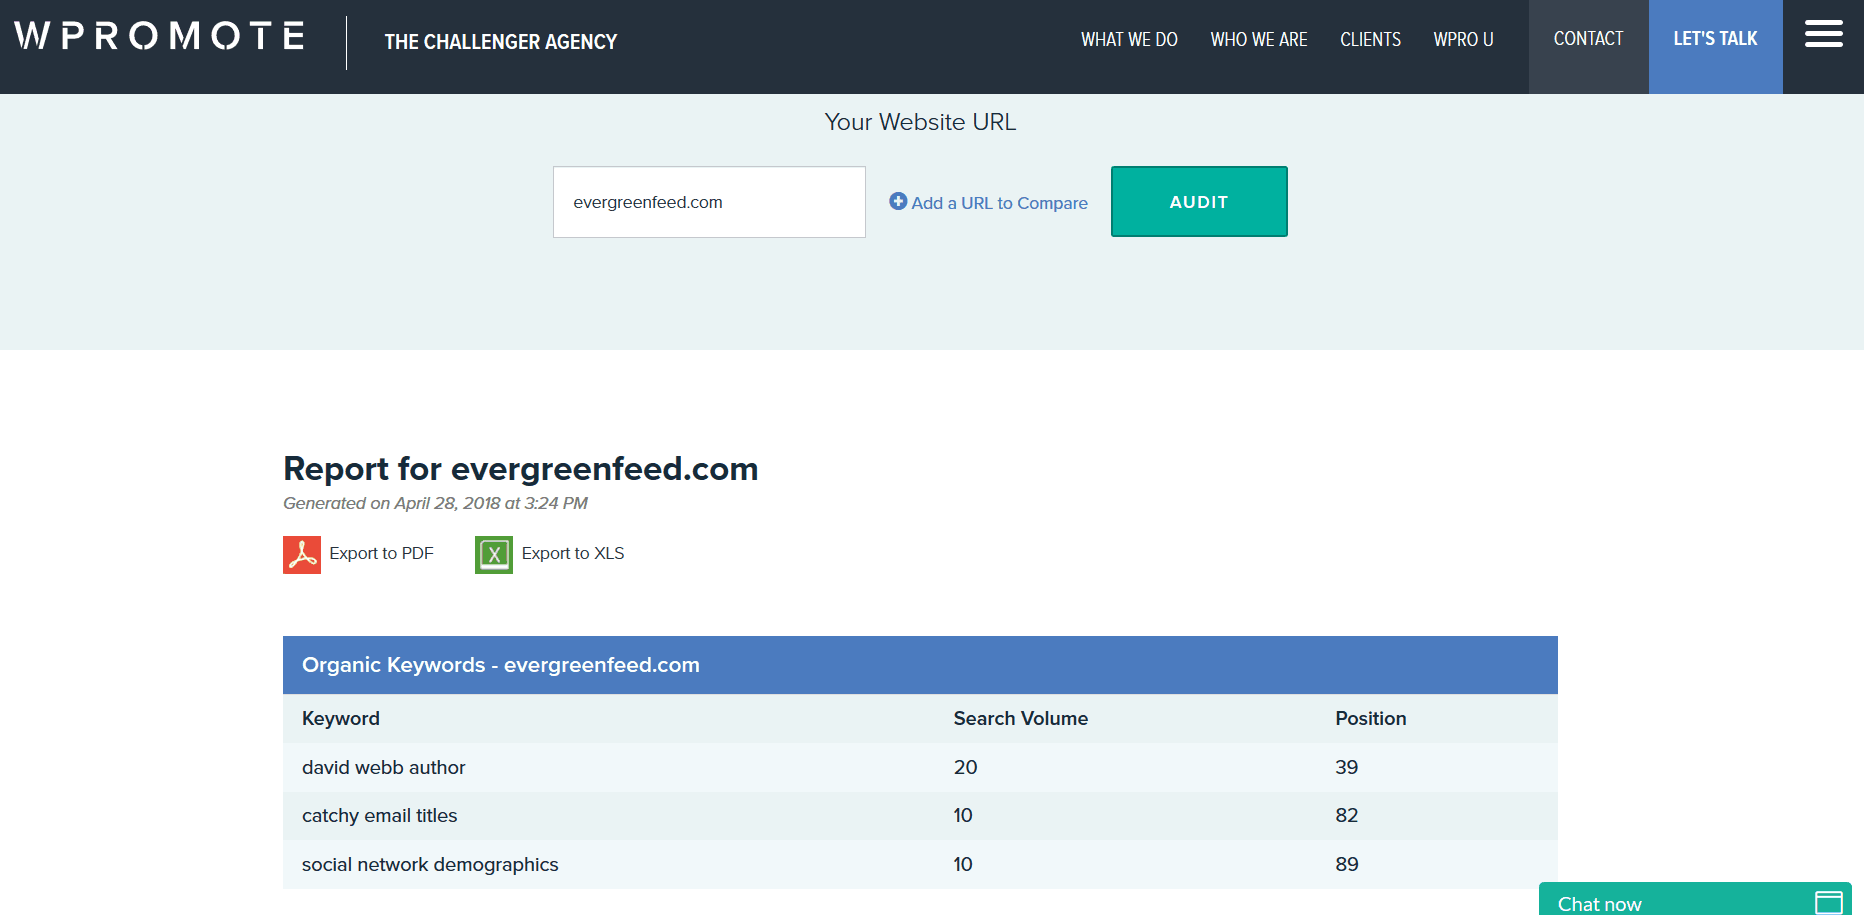This screenshot has width=1864, height=915.
Task: Click search volume 10 for social network demographics
Action: point(962,864)
